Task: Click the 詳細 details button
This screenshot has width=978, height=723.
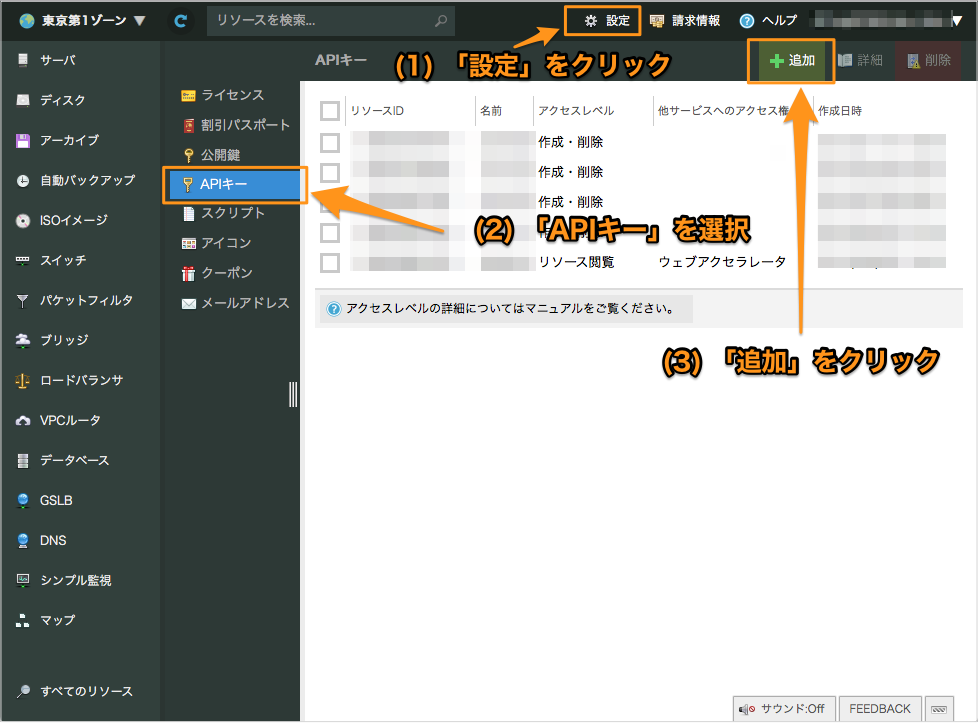Action: [860, 61]
